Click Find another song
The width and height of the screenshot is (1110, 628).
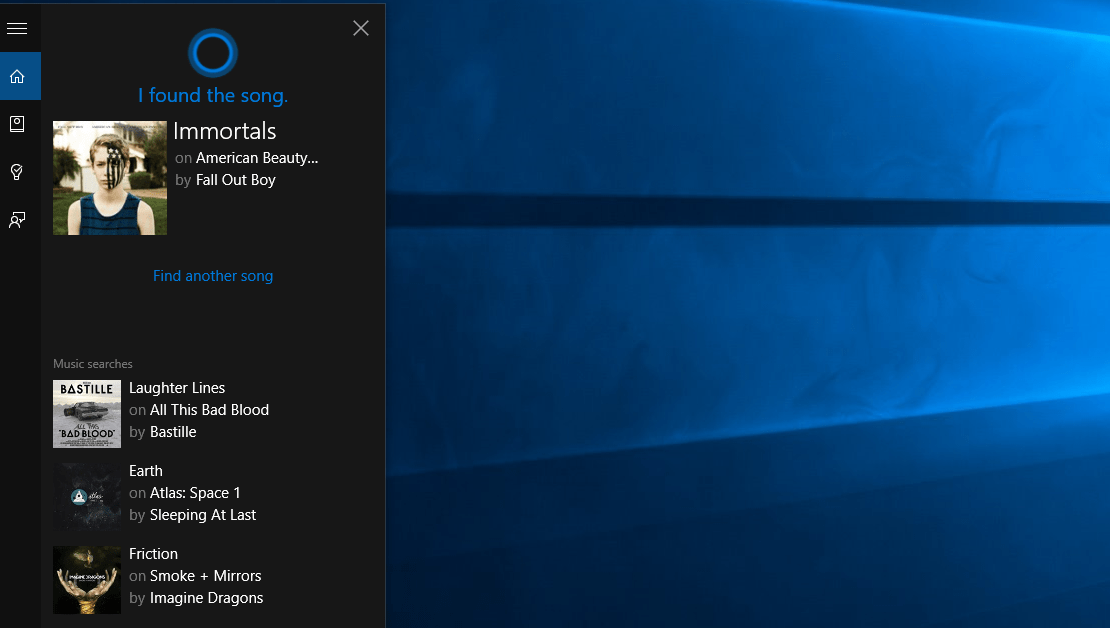[213, 276]
